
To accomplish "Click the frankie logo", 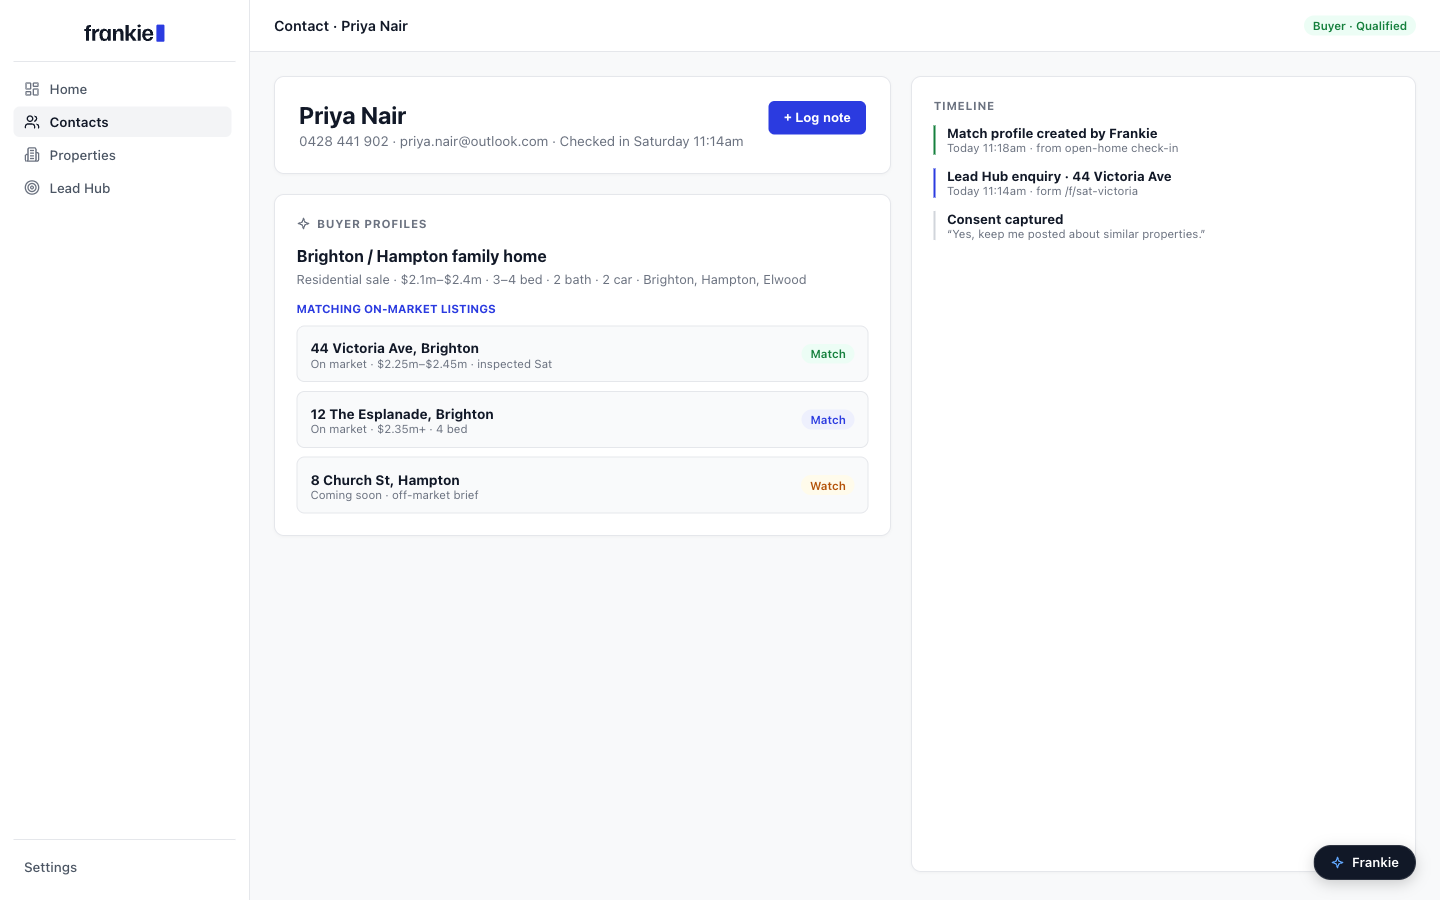I will click(124, 33).
